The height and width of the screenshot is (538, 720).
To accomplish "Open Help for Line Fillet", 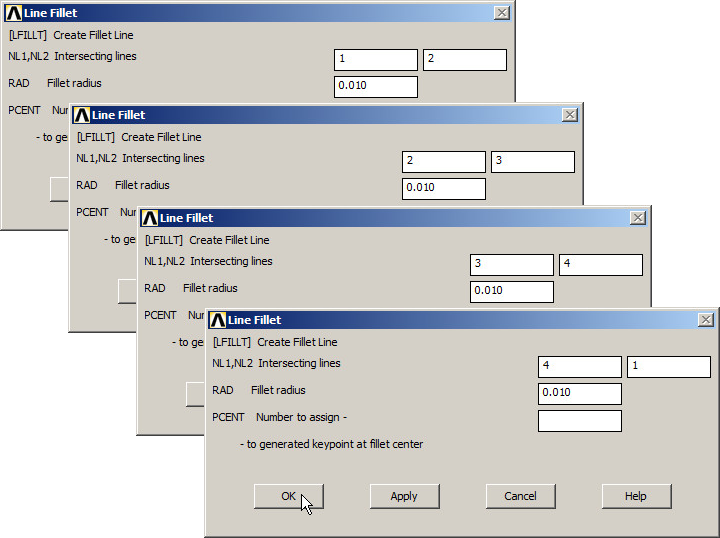I will 636,496.
